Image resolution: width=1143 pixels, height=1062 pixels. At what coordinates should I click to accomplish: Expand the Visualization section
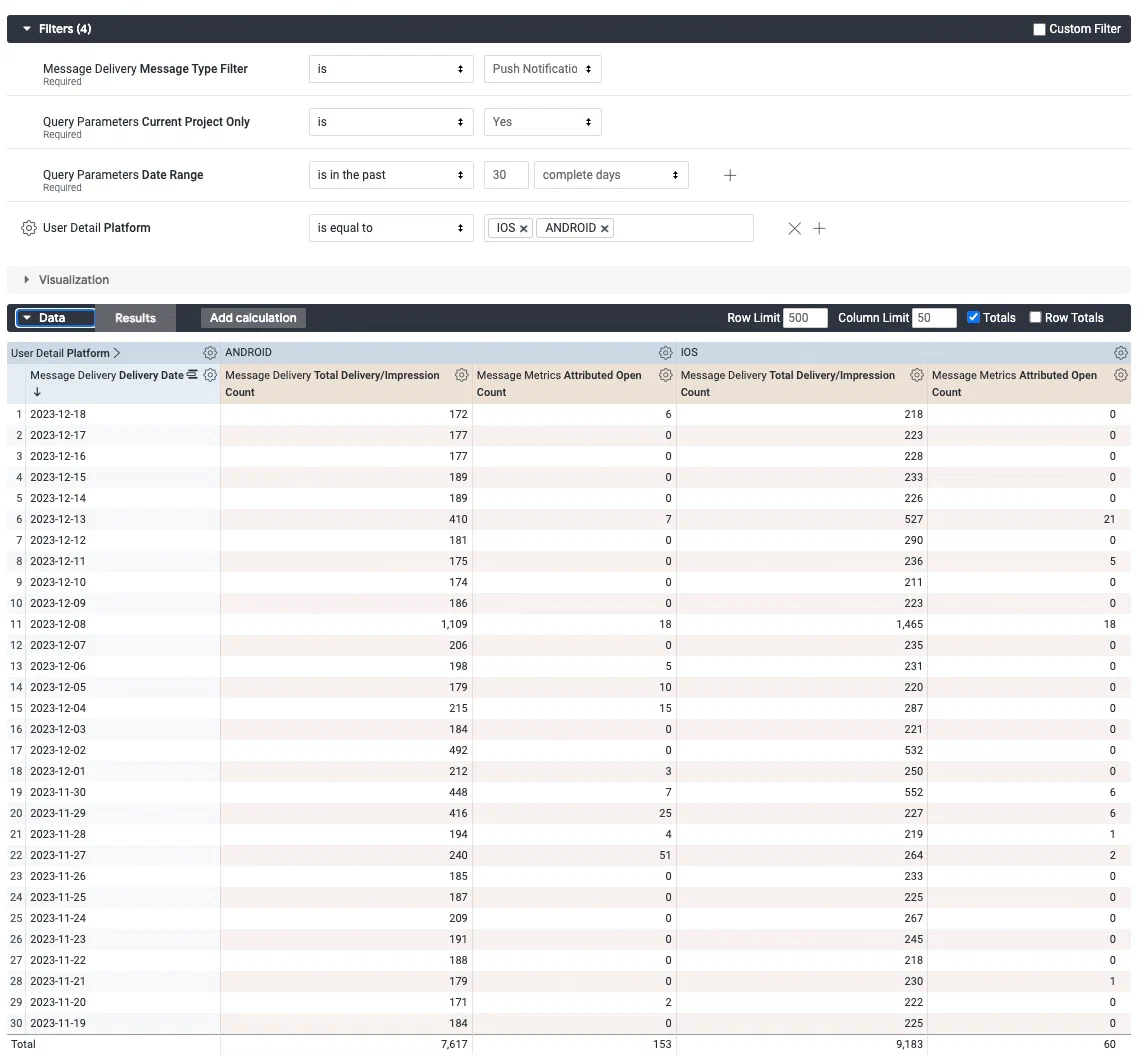click(x=25, y=280)
